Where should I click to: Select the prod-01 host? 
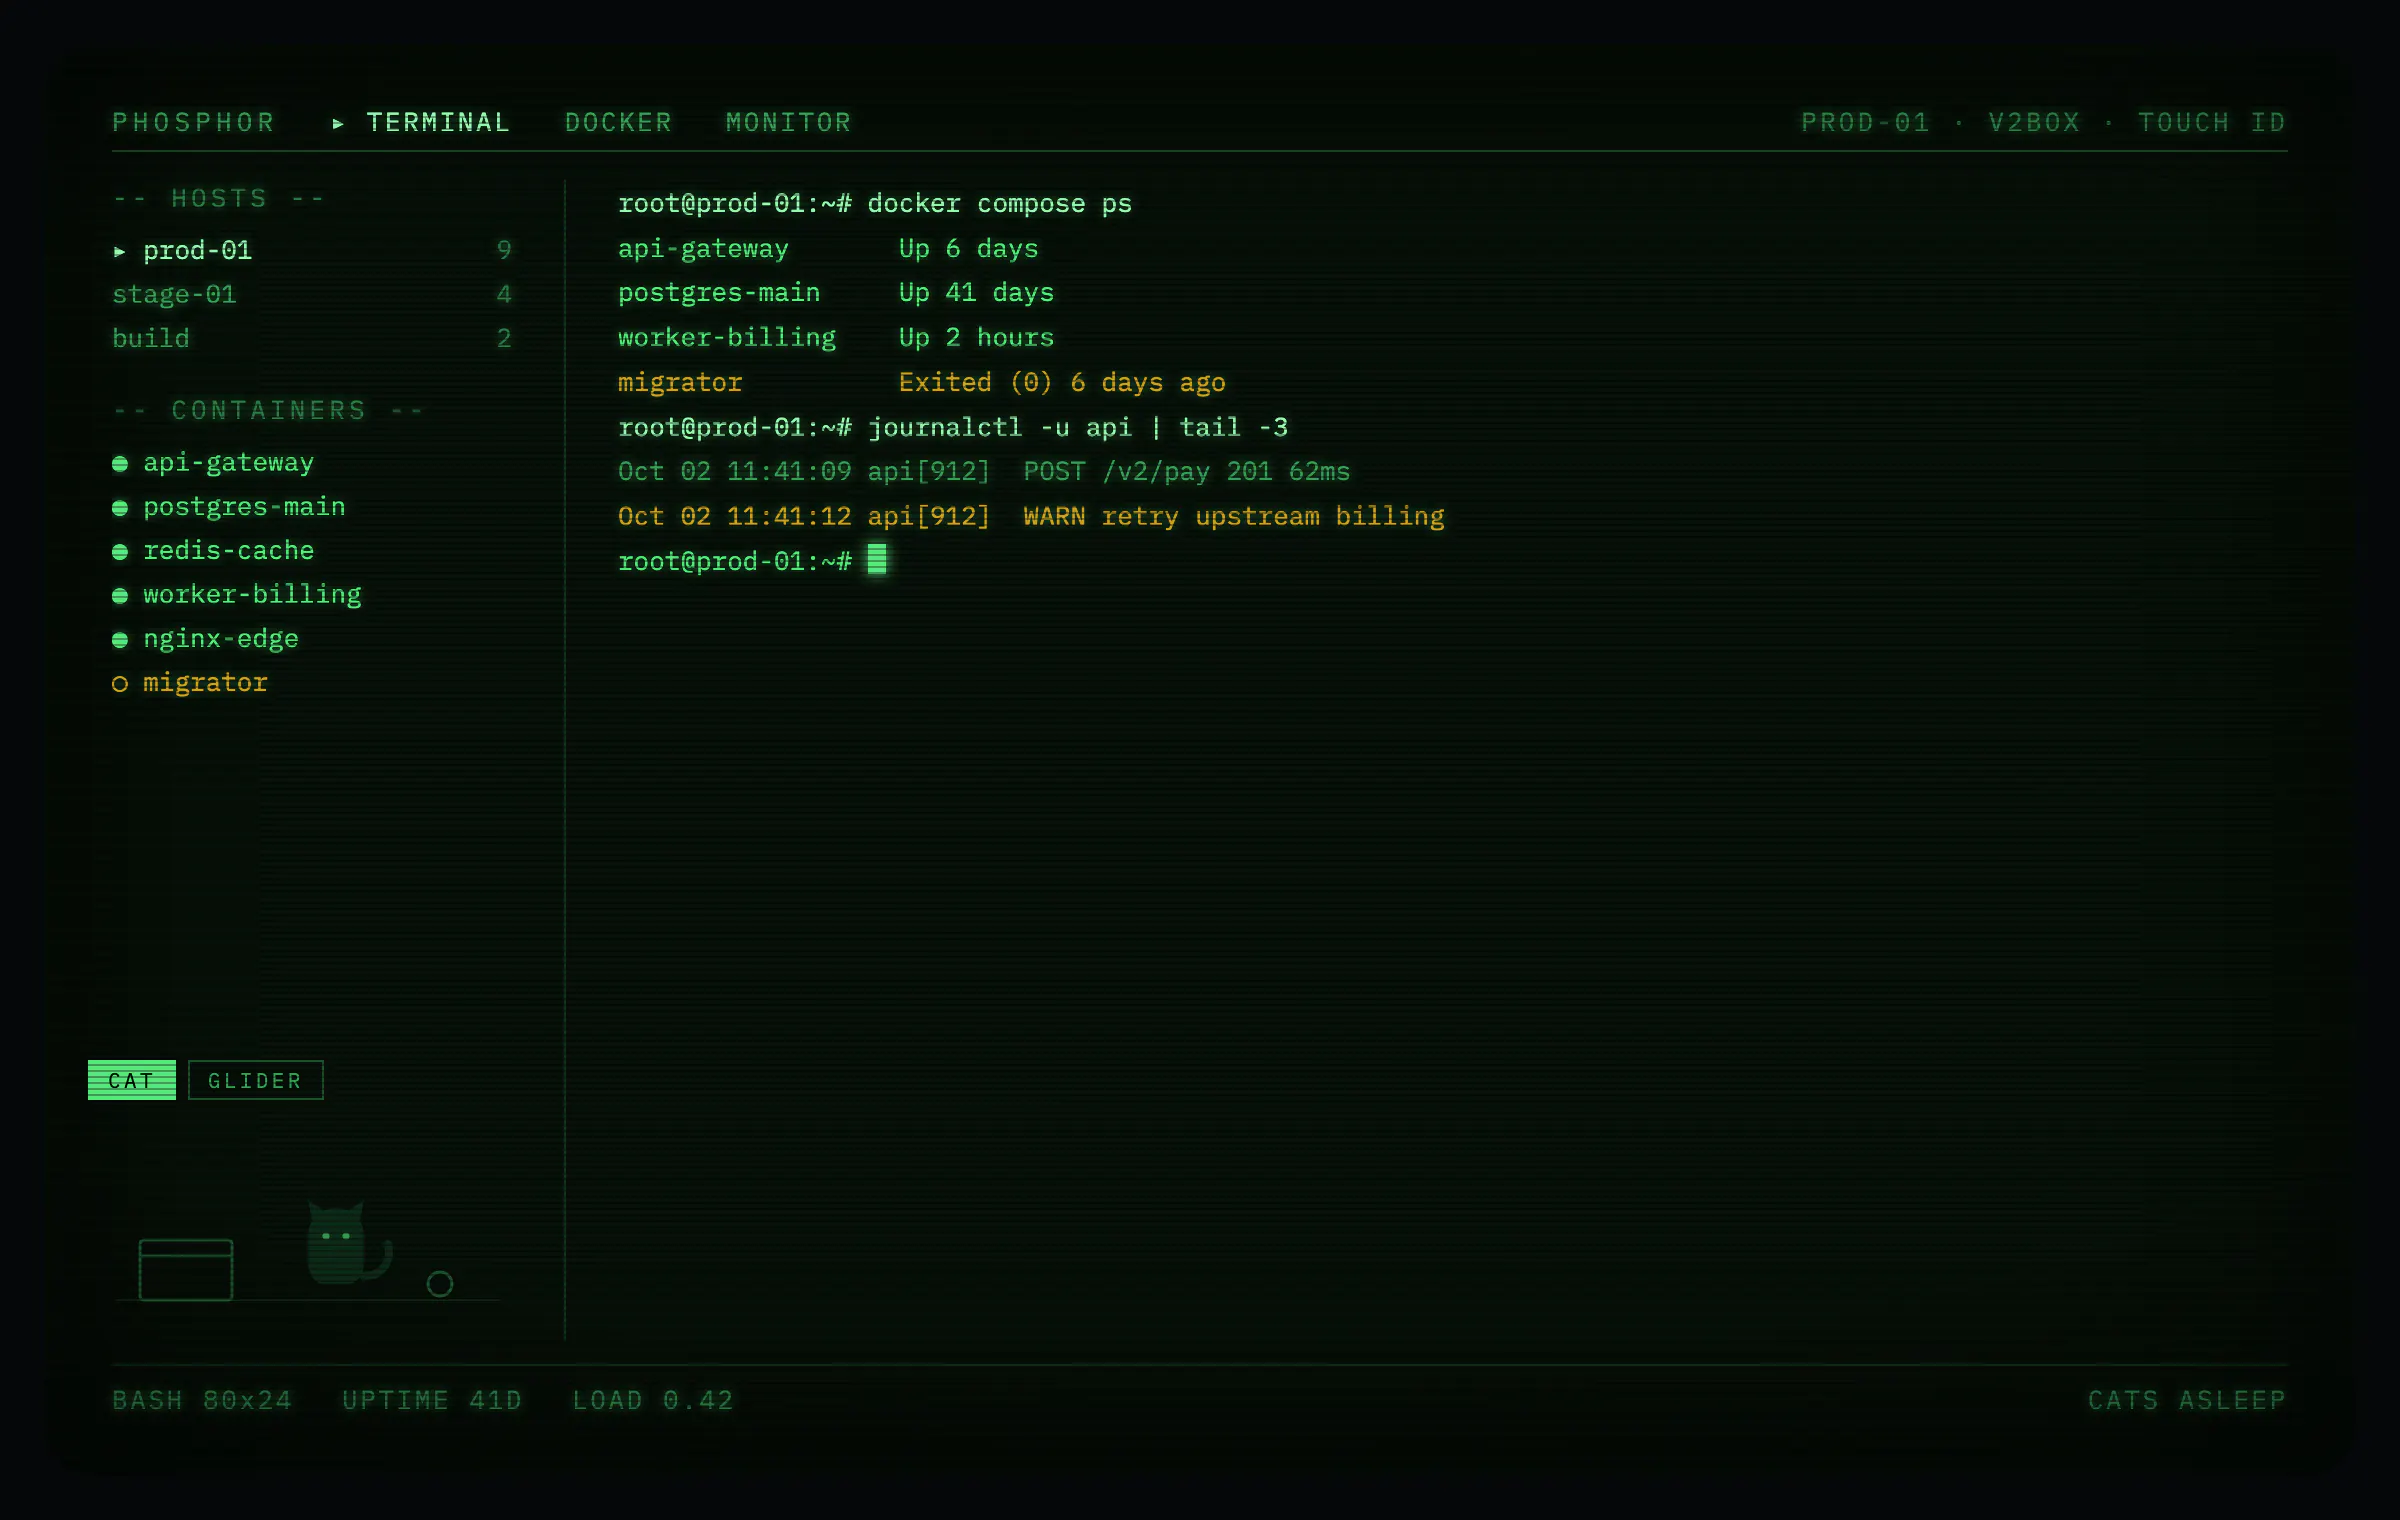(x=312, y=250)
